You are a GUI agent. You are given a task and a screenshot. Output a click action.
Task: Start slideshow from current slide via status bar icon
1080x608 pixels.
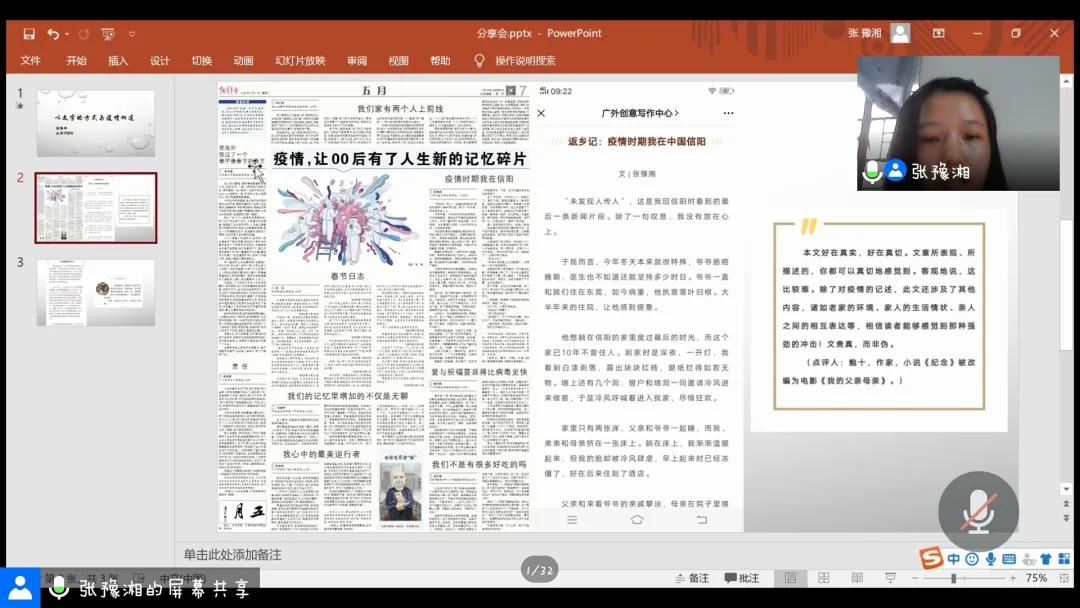coord(891,578)
